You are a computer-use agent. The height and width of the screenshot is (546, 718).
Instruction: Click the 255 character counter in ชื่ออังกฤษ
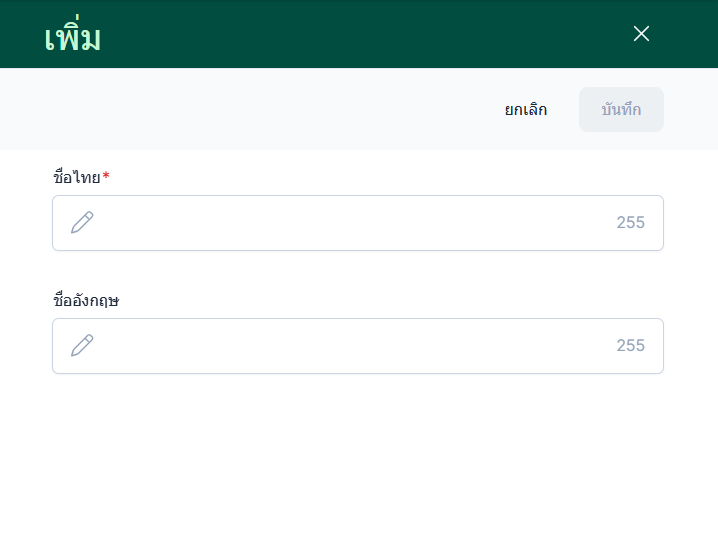point(630,346)
